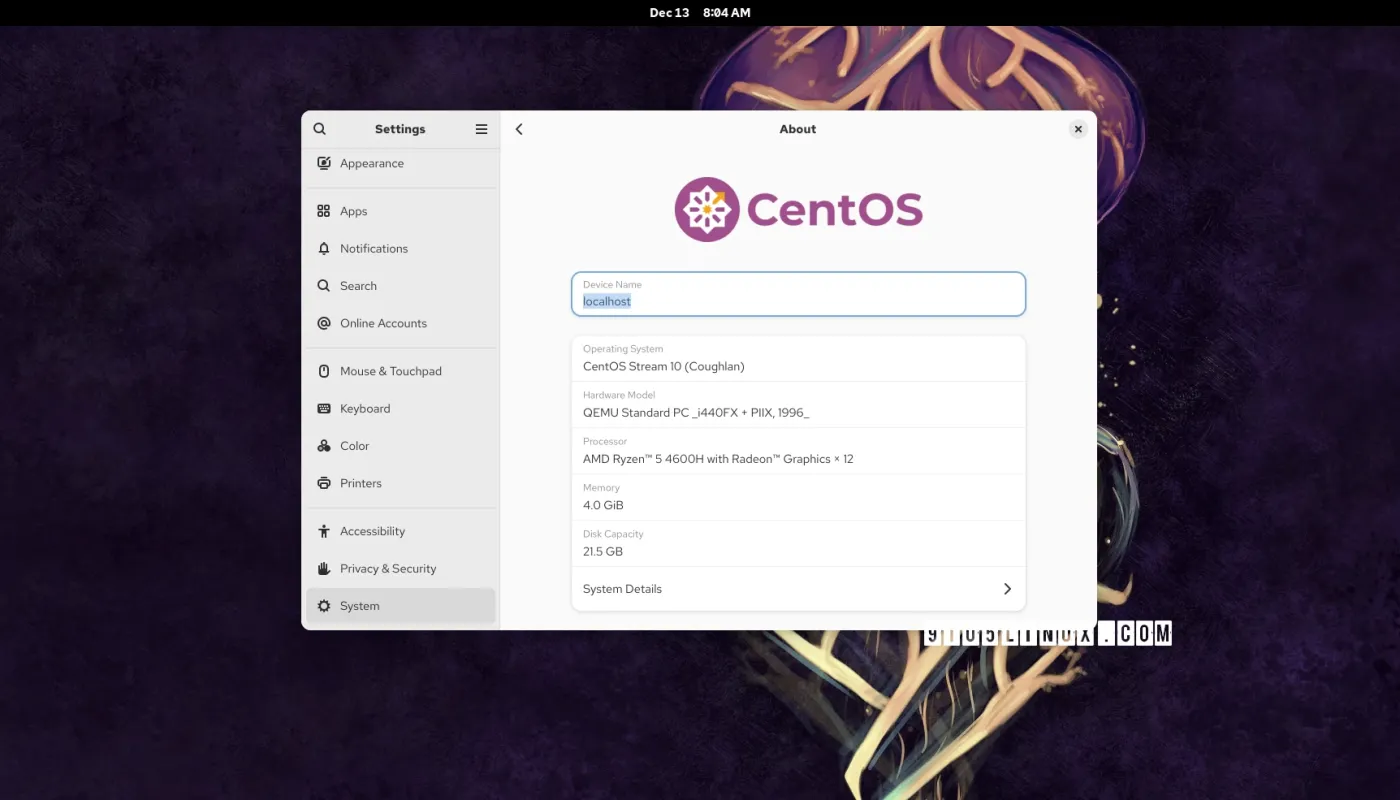The image size is (1400, 800).
Task: Open the clock in the top bar
Action: [x=700, y=13]
